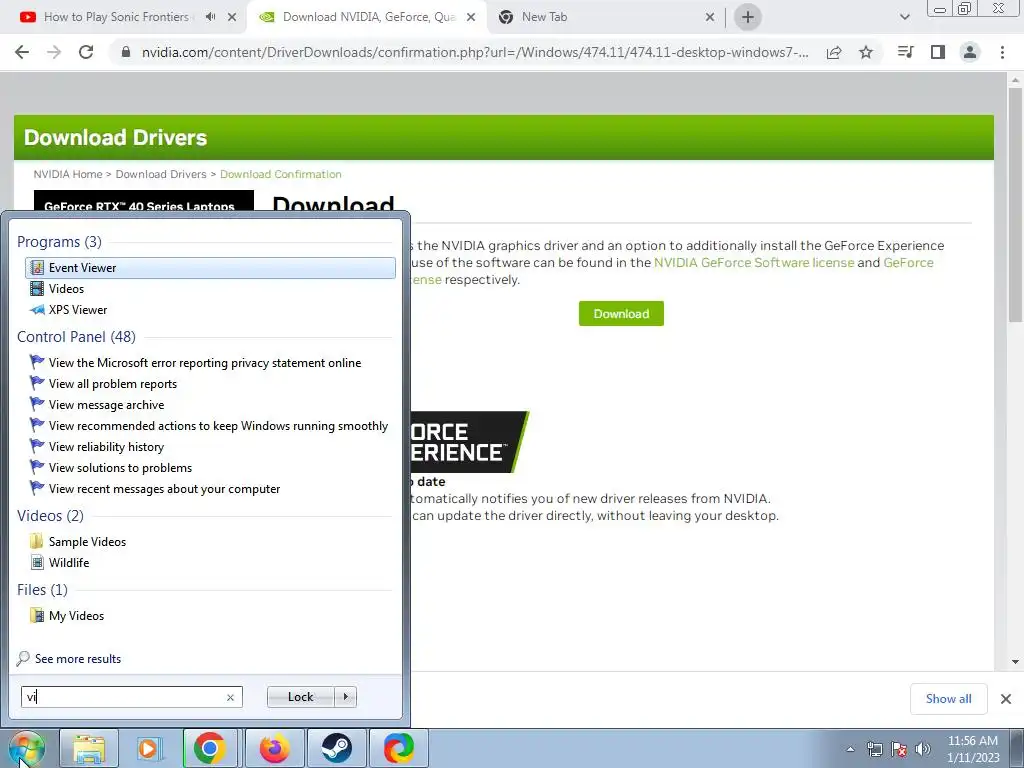Open a new browser tab with plus button
1024x768 pixels.
pyautogui.click(x=748, y=17)
